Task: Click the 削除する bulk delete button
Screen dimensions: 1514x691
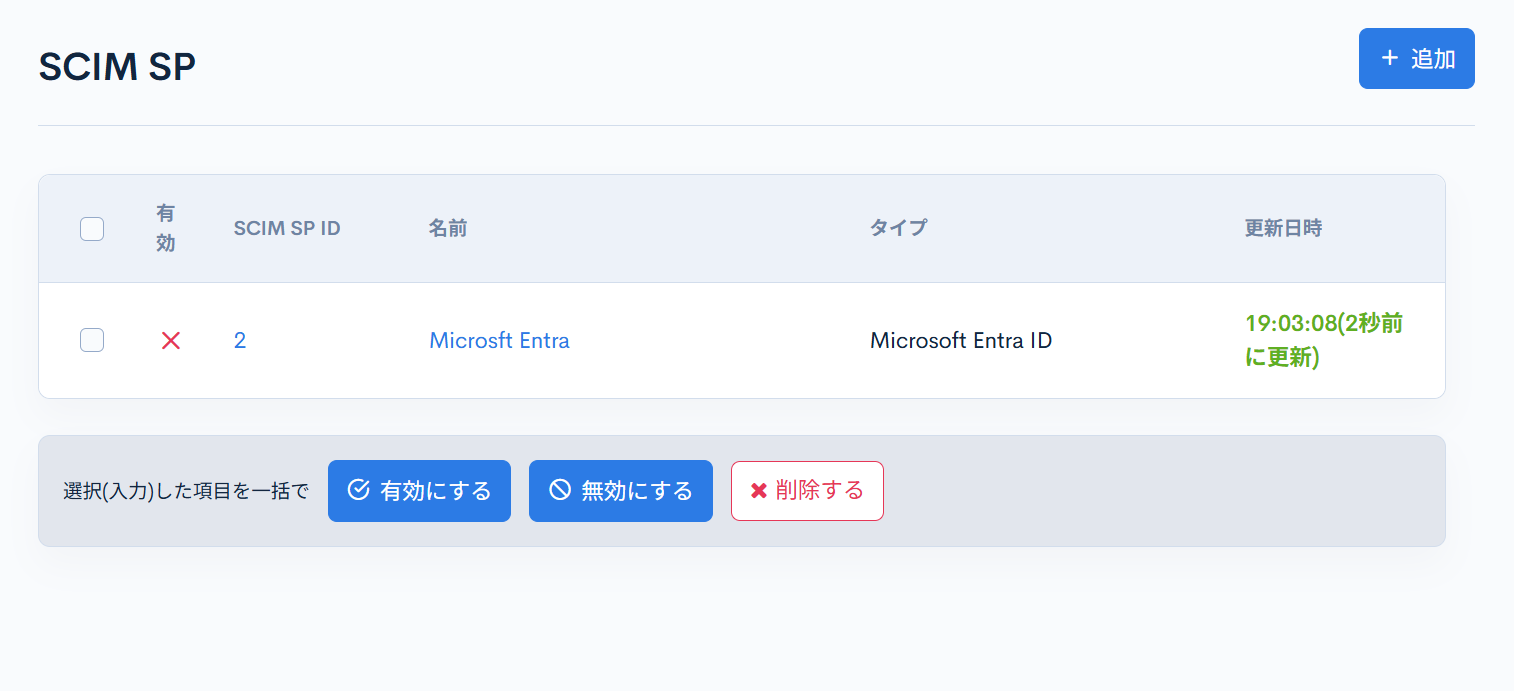Action: (807, 490)
